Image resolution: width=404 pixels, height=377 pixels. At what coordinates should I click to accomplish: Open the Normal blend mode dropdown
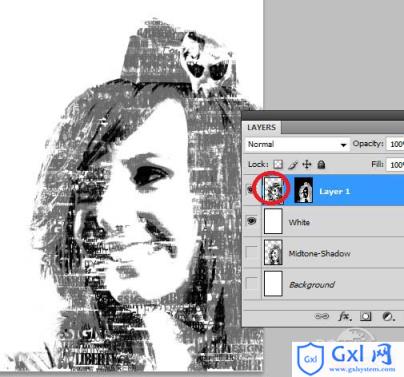coord(297,144)
